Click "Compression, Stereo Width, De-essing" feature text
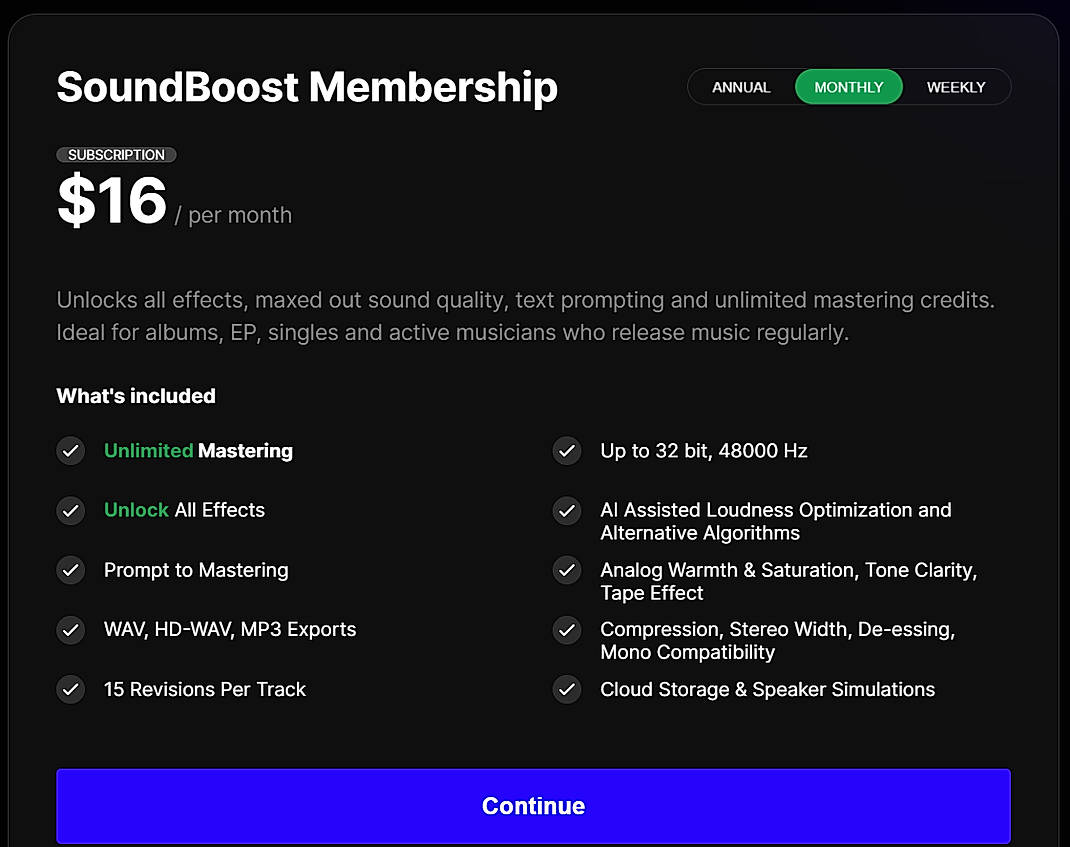This screenshot has height=847, width=1070. [777, 640]
